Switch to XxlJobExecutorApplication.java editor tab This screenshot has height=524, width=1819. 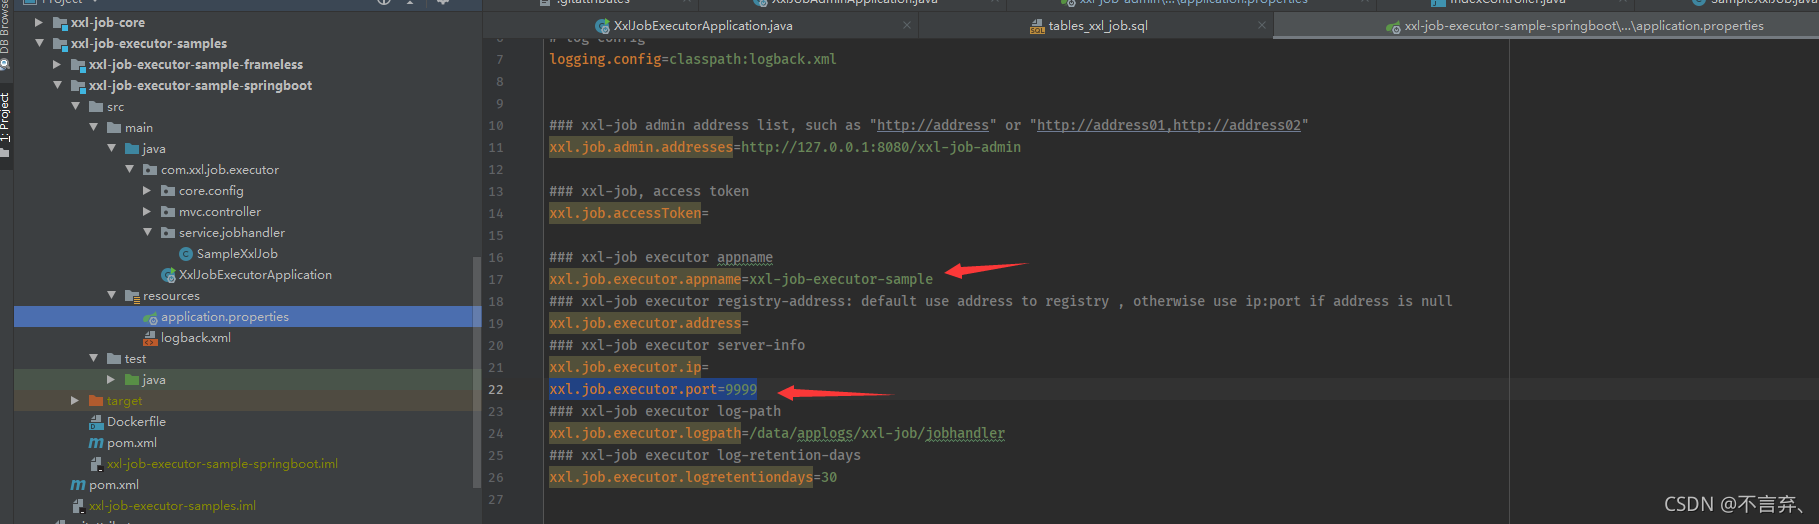coord(702,25)
